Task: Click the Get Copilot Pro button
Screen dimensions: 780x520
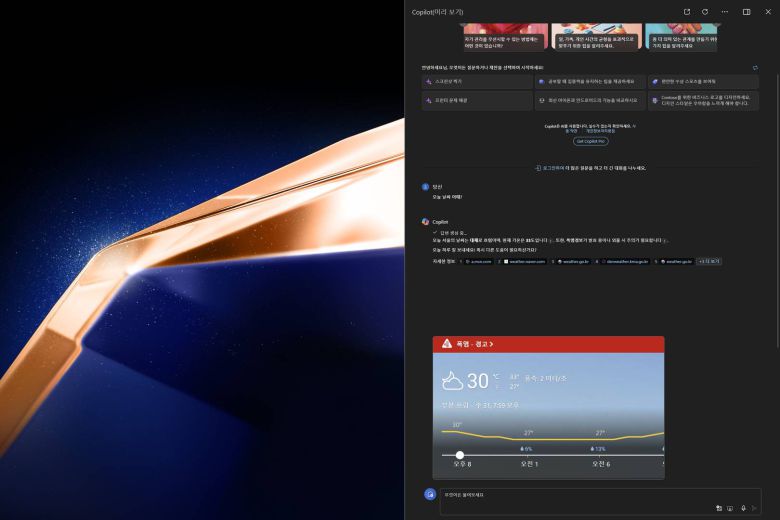Action: [x=590, y=141]
